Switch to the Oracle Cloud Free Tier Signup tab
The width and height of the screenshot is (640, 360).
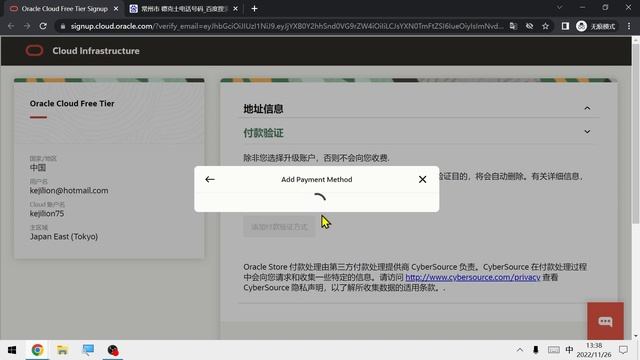[64, 9]
